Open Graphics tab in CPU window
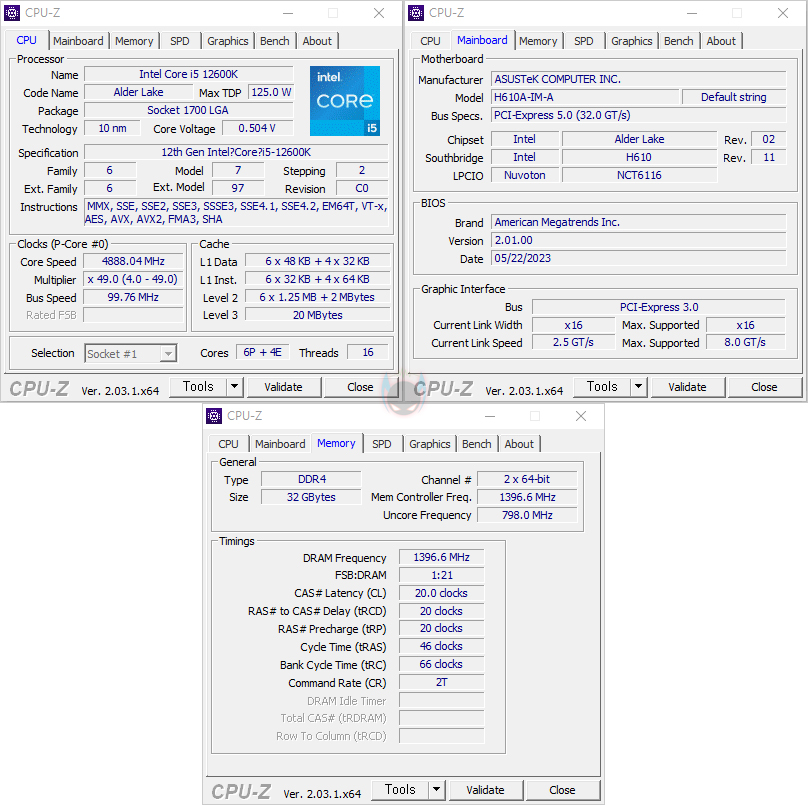 pos(227,41)
